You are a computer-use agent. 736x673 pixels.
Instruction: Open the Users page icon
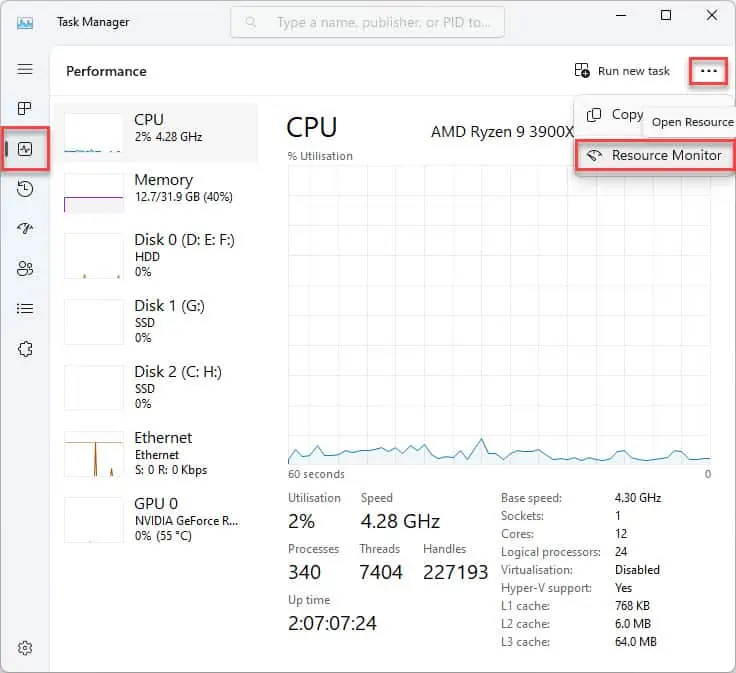click(x=25, y=268)
